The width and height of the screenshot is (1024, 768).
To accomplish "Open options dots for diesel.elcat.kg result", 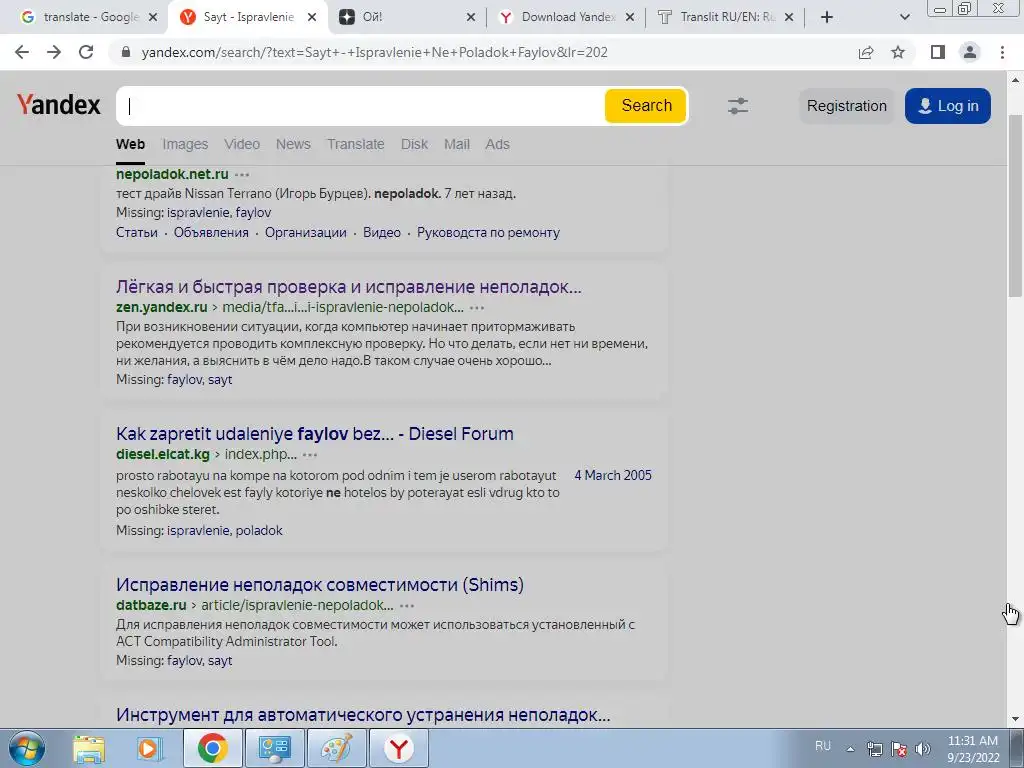I will 310,455.
